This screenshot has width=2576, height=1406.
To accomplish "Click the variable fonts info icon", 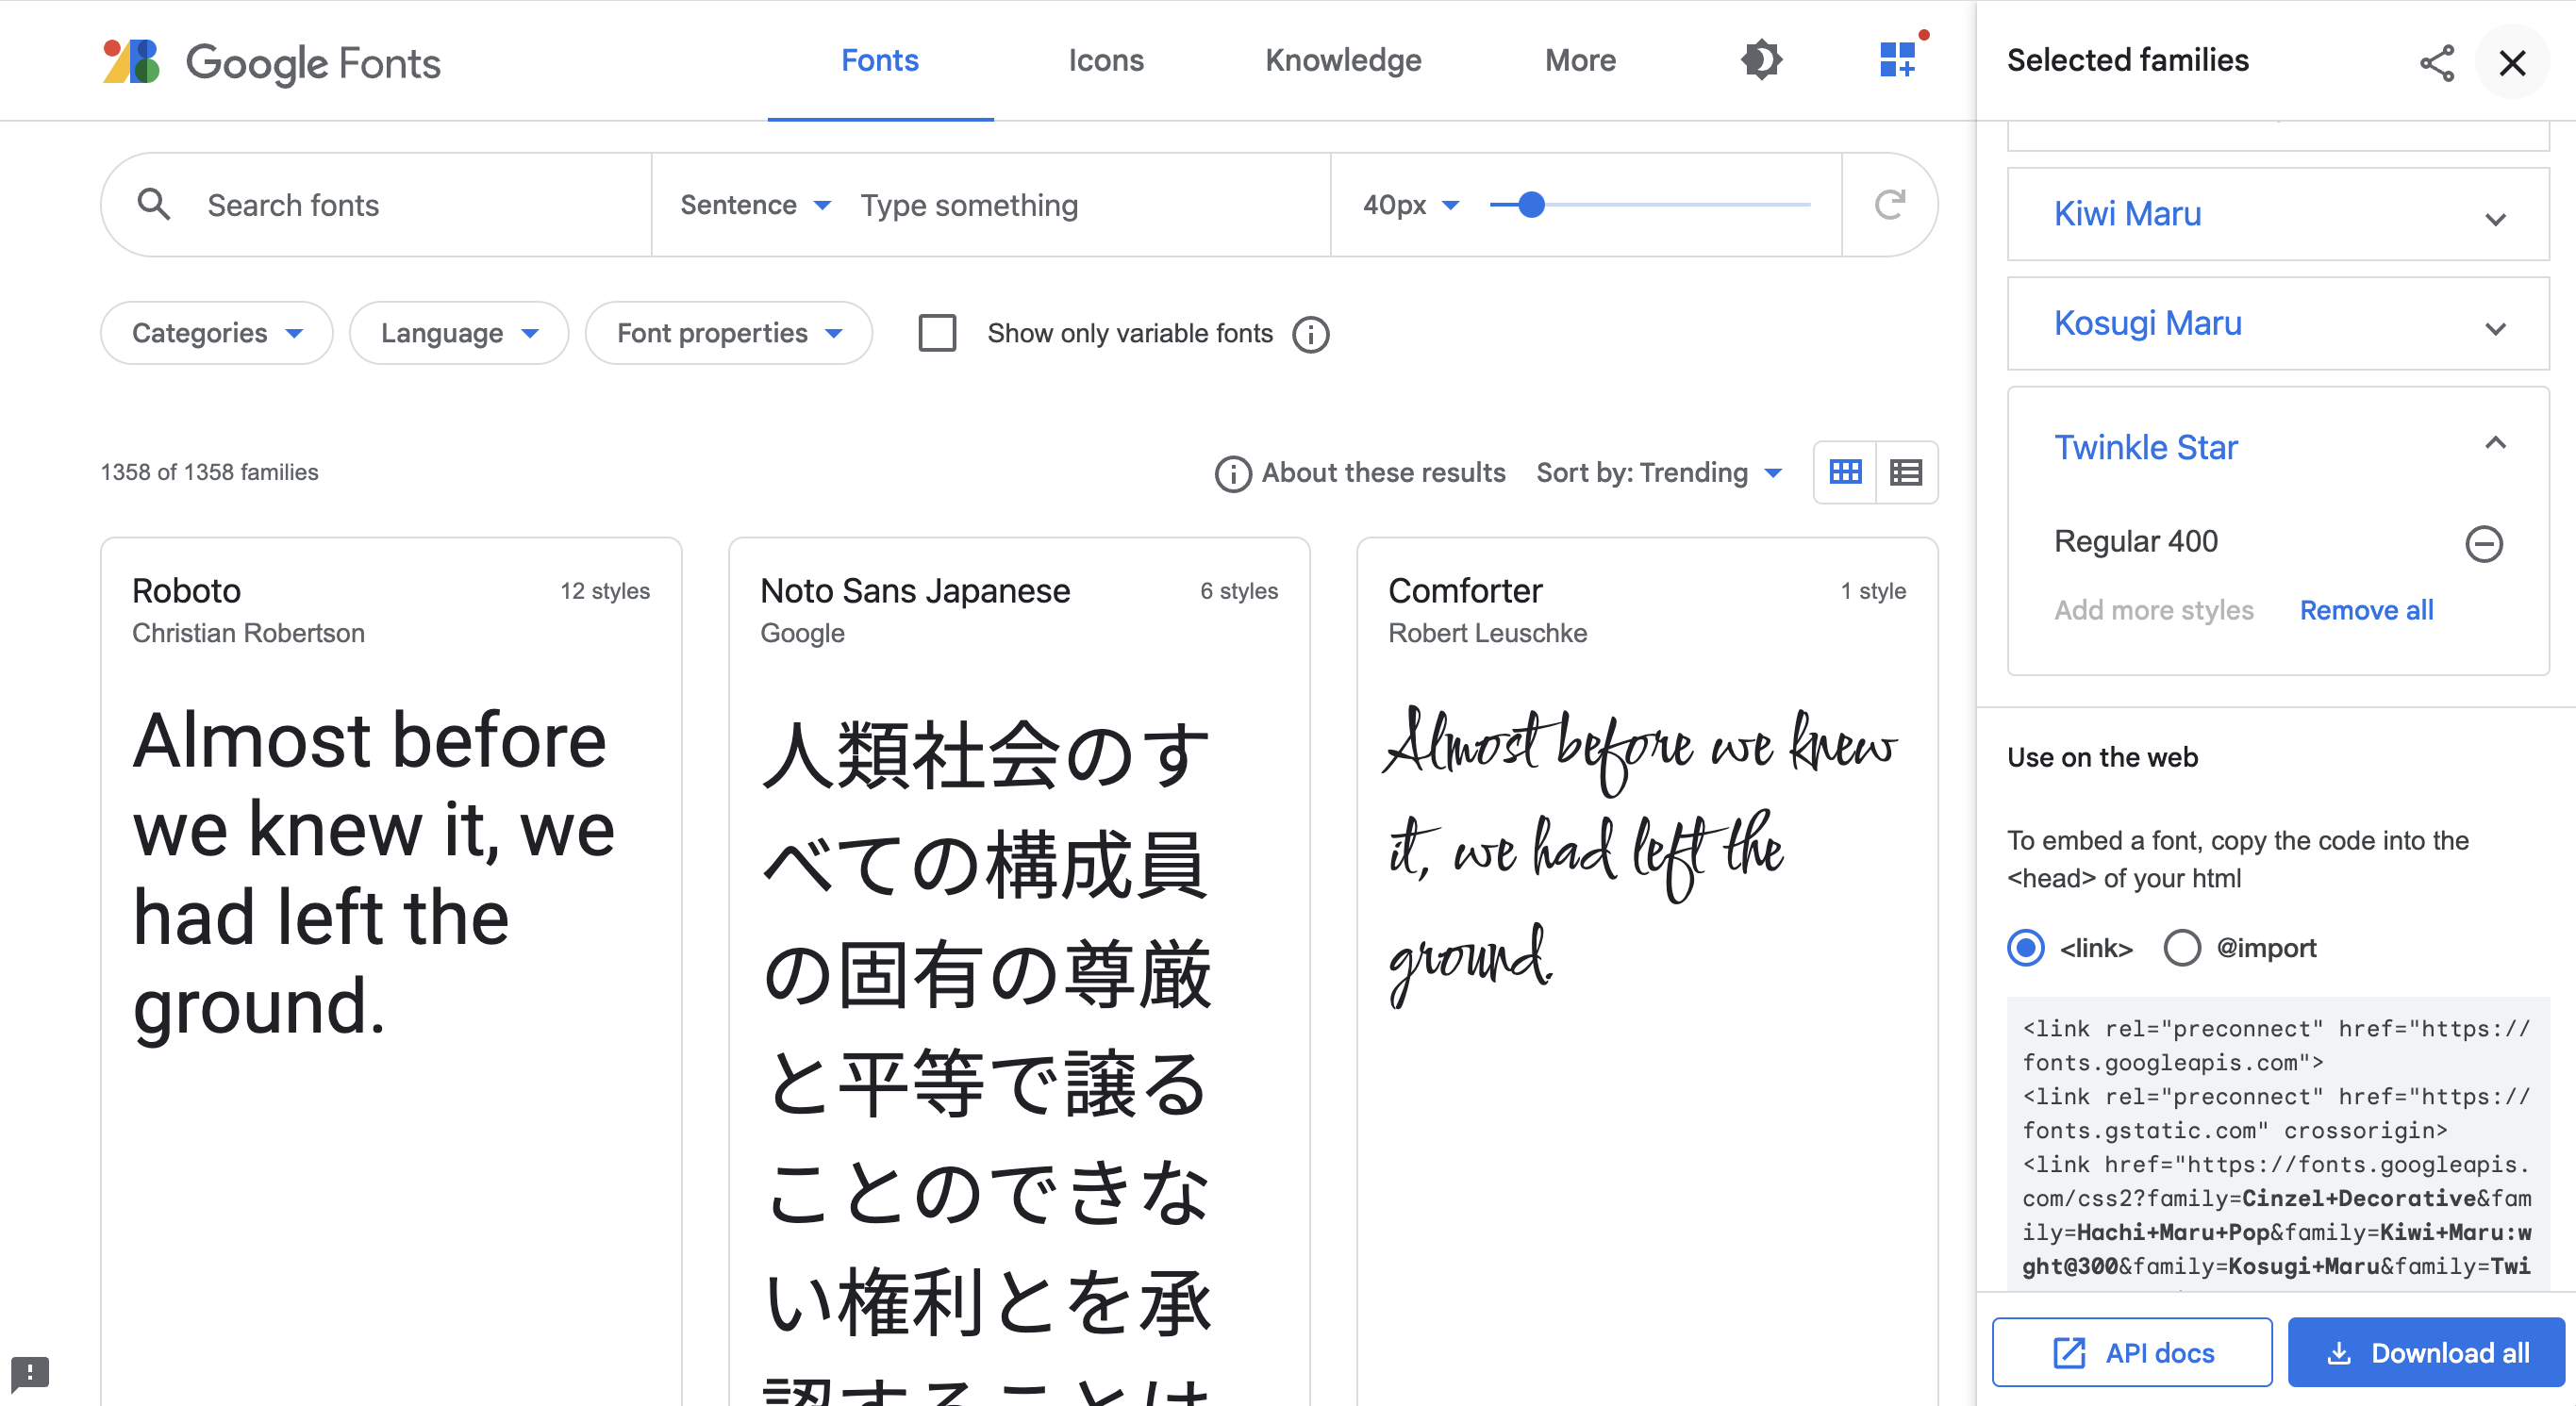I will coord(1310,334).
